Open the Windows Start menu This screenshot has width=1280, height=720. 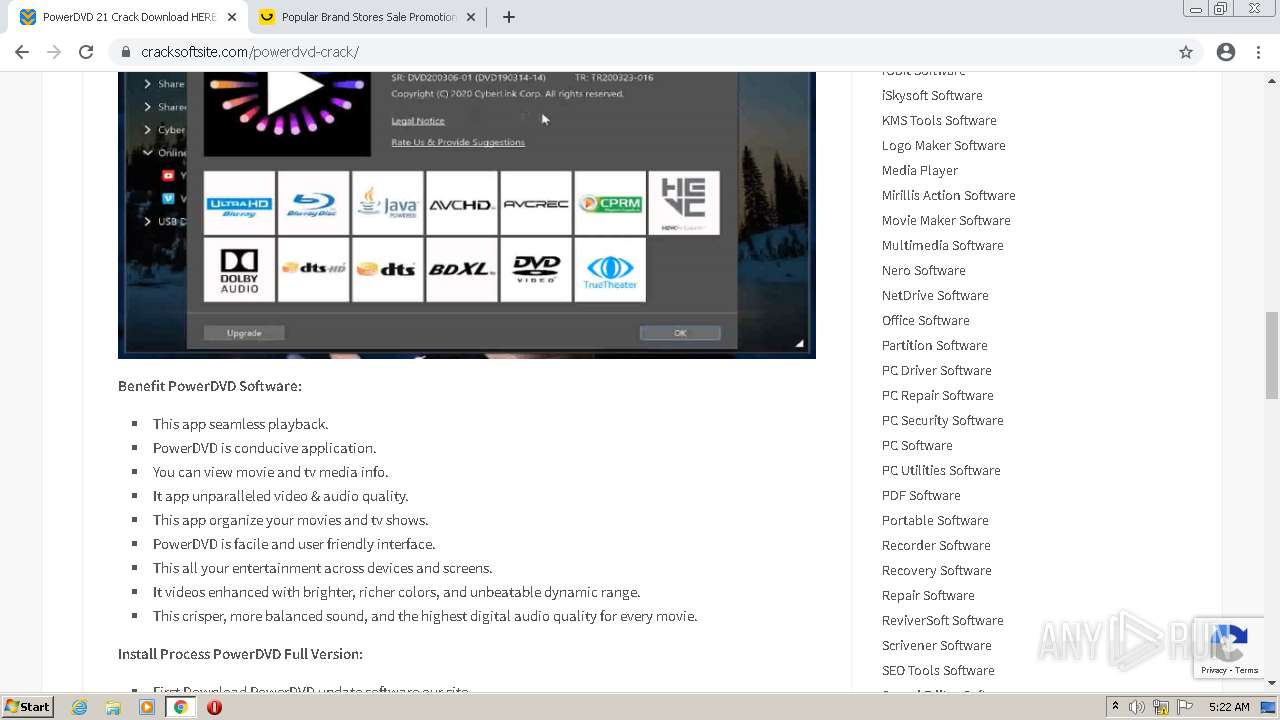pos(27,707)
